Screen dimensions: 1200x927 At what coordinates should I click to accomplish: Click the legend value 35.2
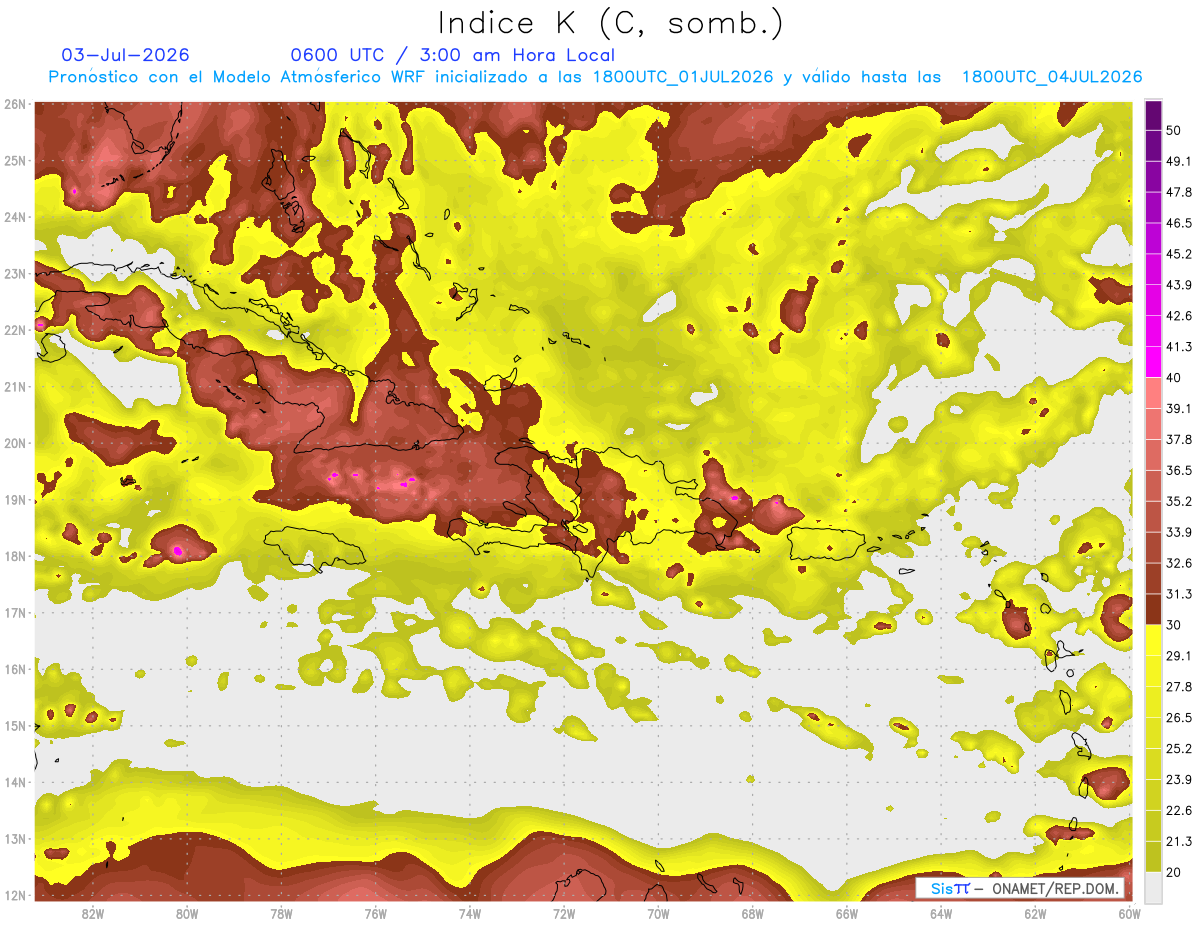tap(1179, 501)
